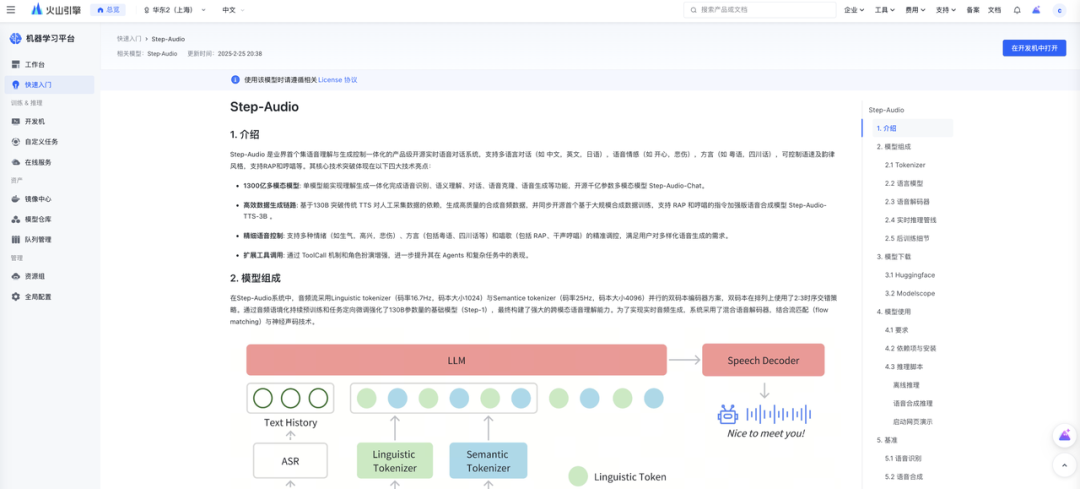Jump to 语音合成推理 in the outline
Image resolution: width=1080 pixels, height=489 pixels.
pos(913,403)
